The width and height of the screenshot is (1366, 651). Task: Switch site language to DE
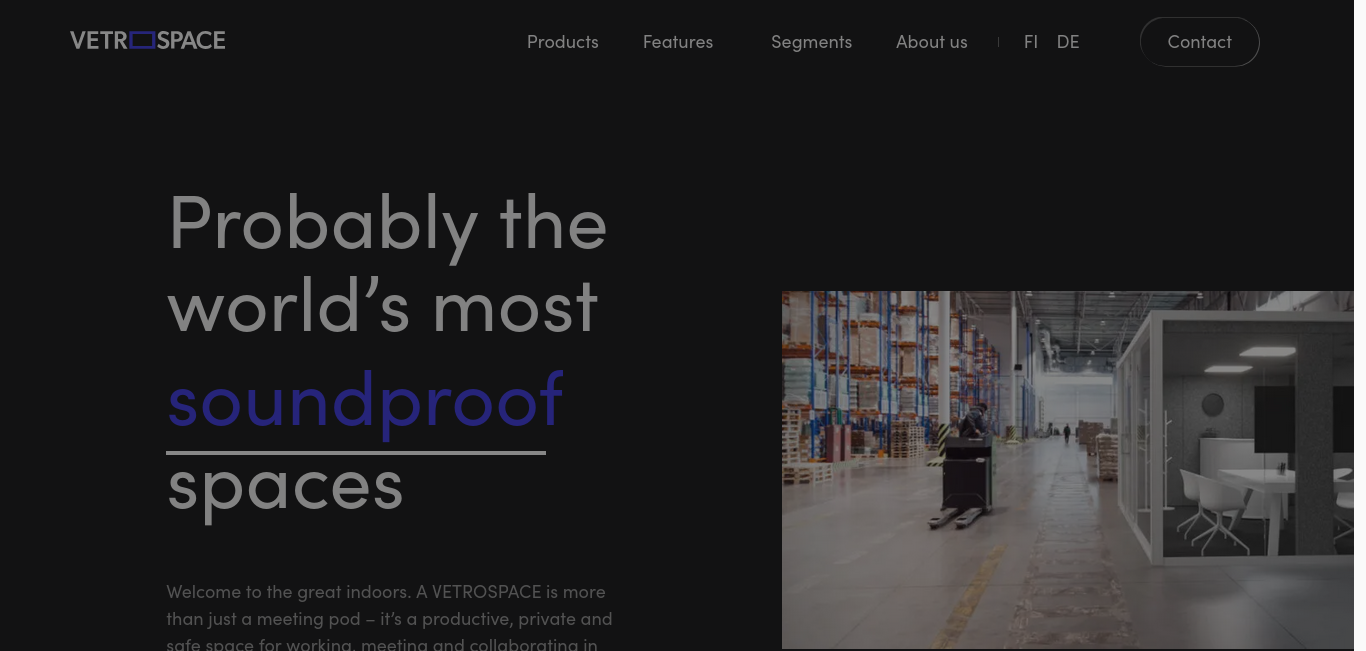1068,42
